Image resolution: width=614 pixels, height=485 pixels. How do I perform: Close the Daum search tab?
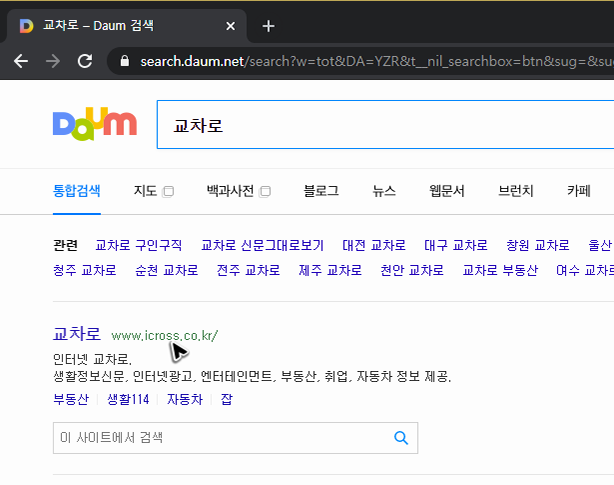[231, 26]
